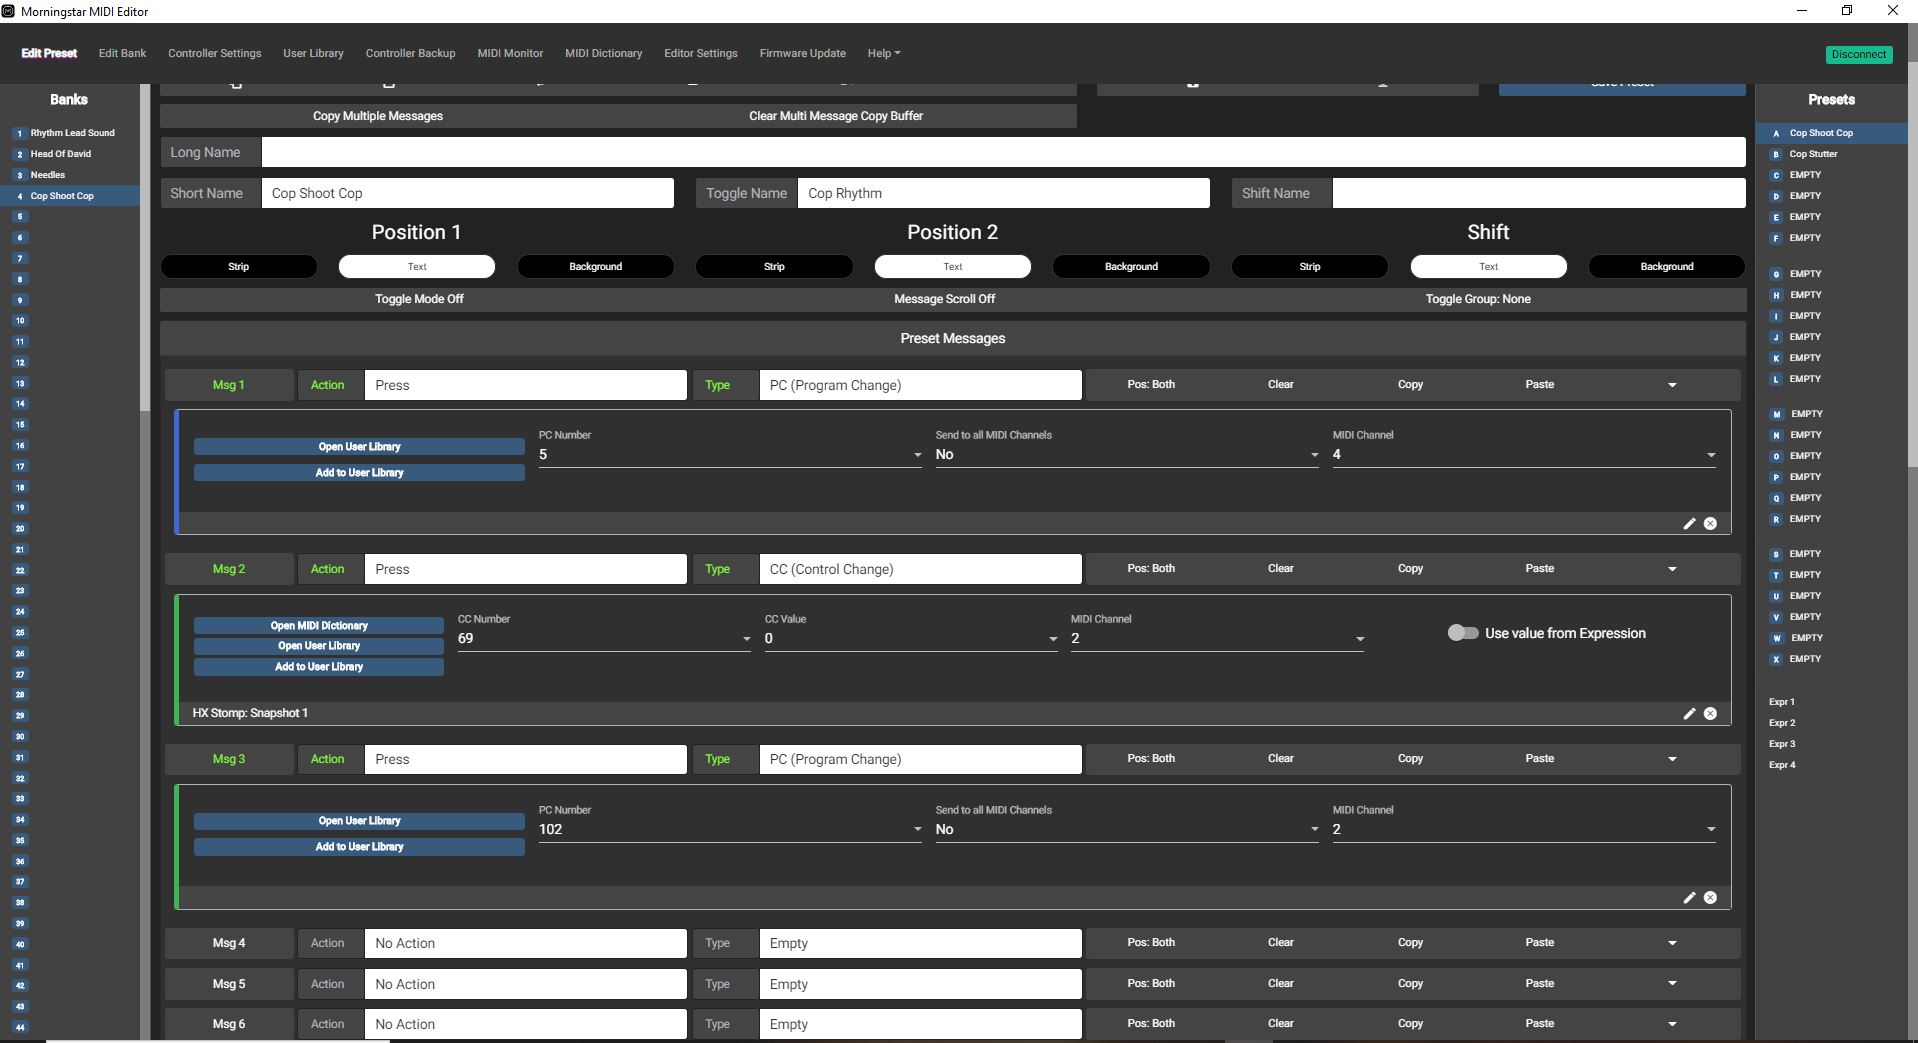Screen dimensions: 1918x1043
Task: Open Msg 1 Send to all MIDI Channels dropdown
Action: (x=1127, y=455)
